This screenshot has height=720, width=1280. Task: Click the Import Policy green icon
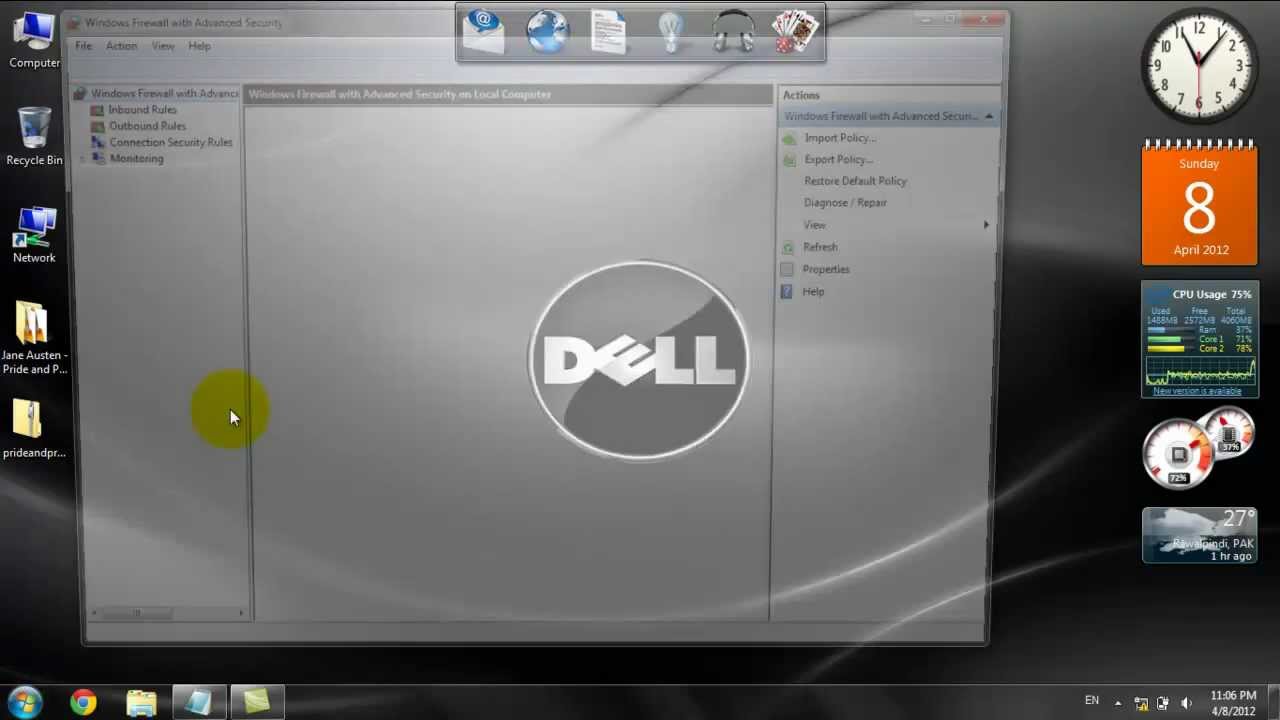point(789,138)
